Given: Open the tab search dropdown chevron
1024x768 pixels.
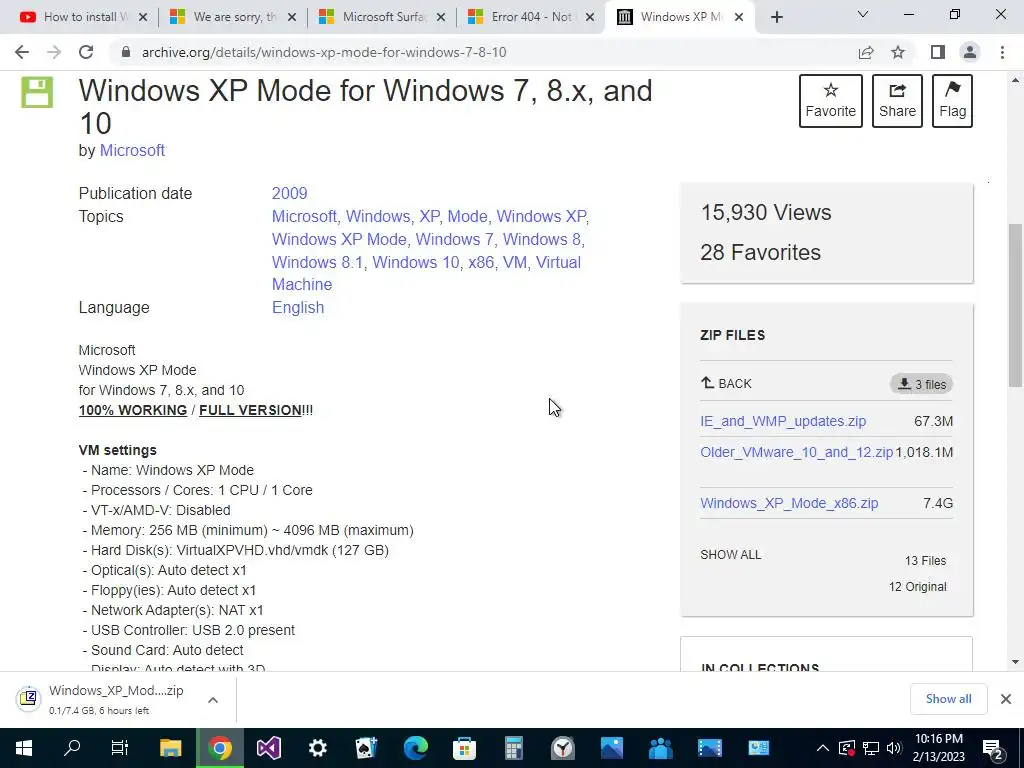Looking at the screenshot, I should (x=863, y=14).
